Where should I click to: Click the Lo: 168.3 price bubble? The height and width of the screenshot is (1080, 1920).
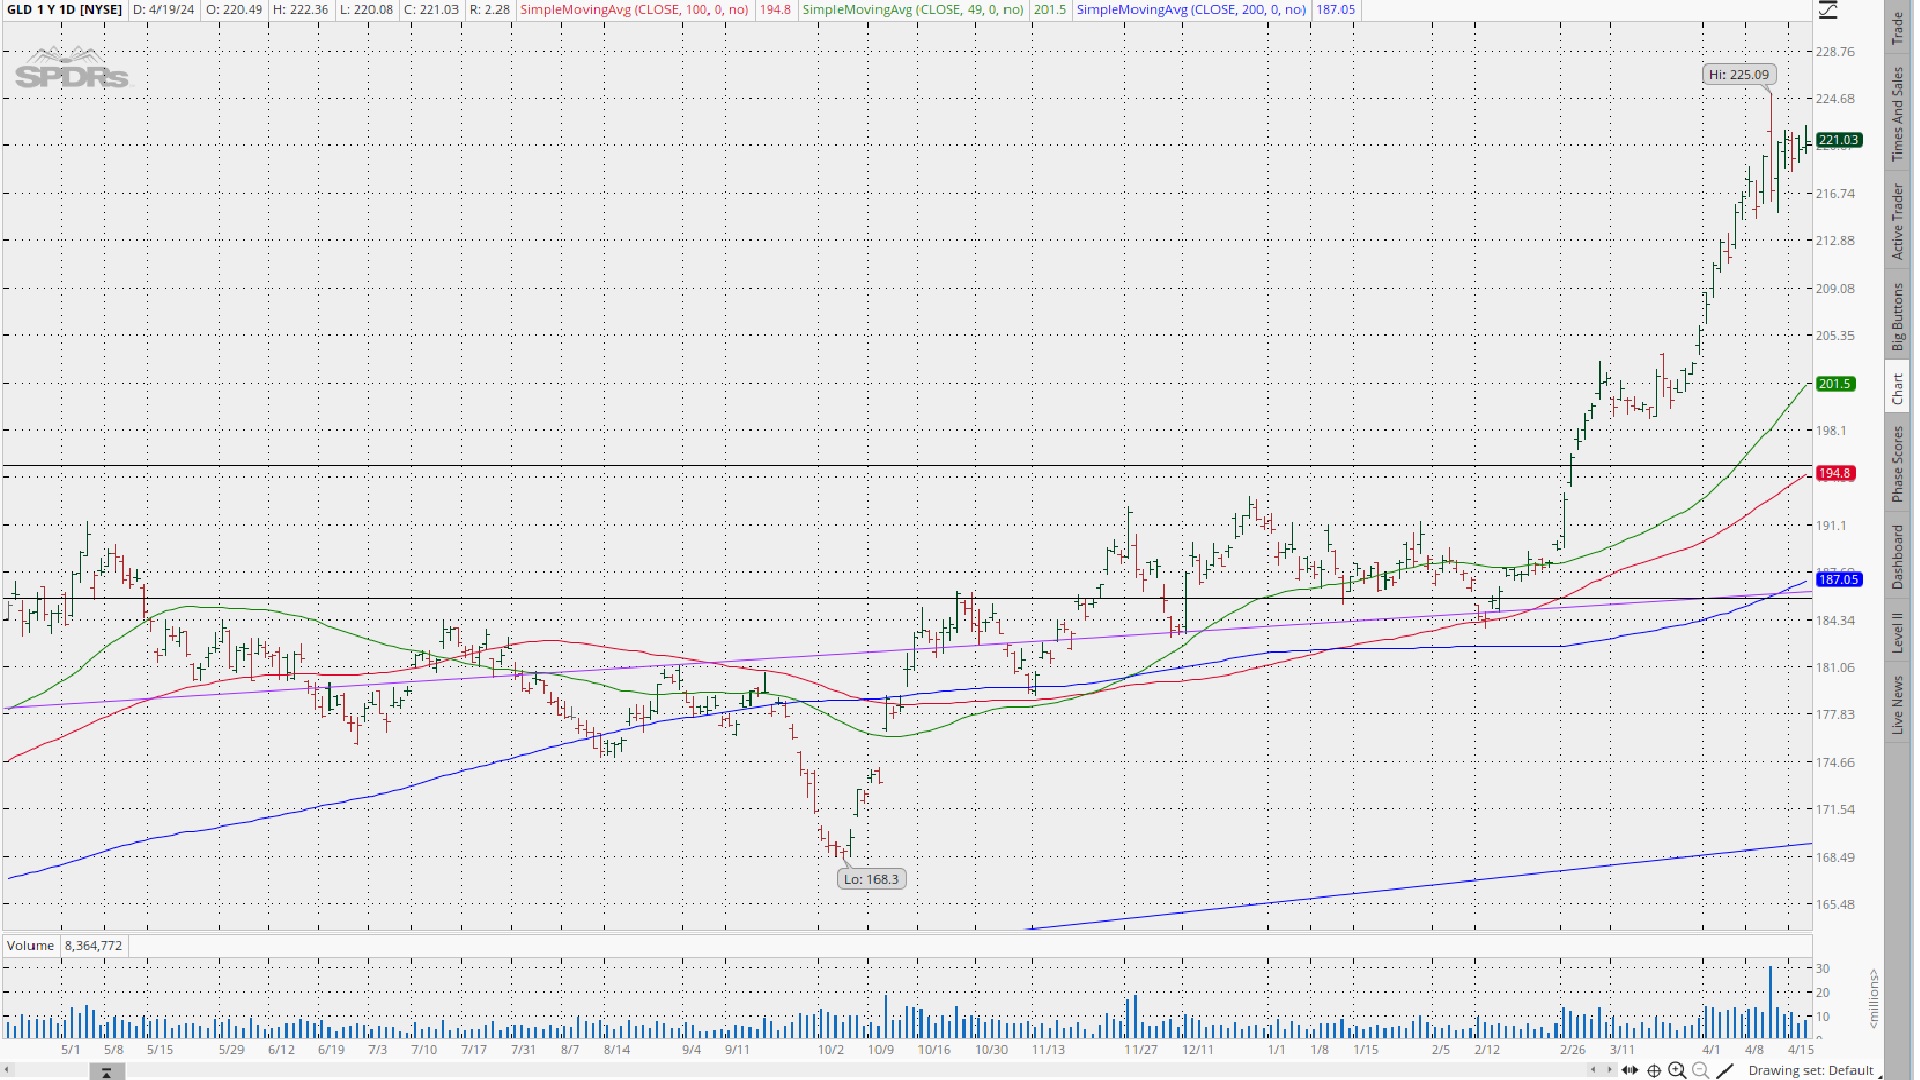pyautogui.click(x=871, y=879)
